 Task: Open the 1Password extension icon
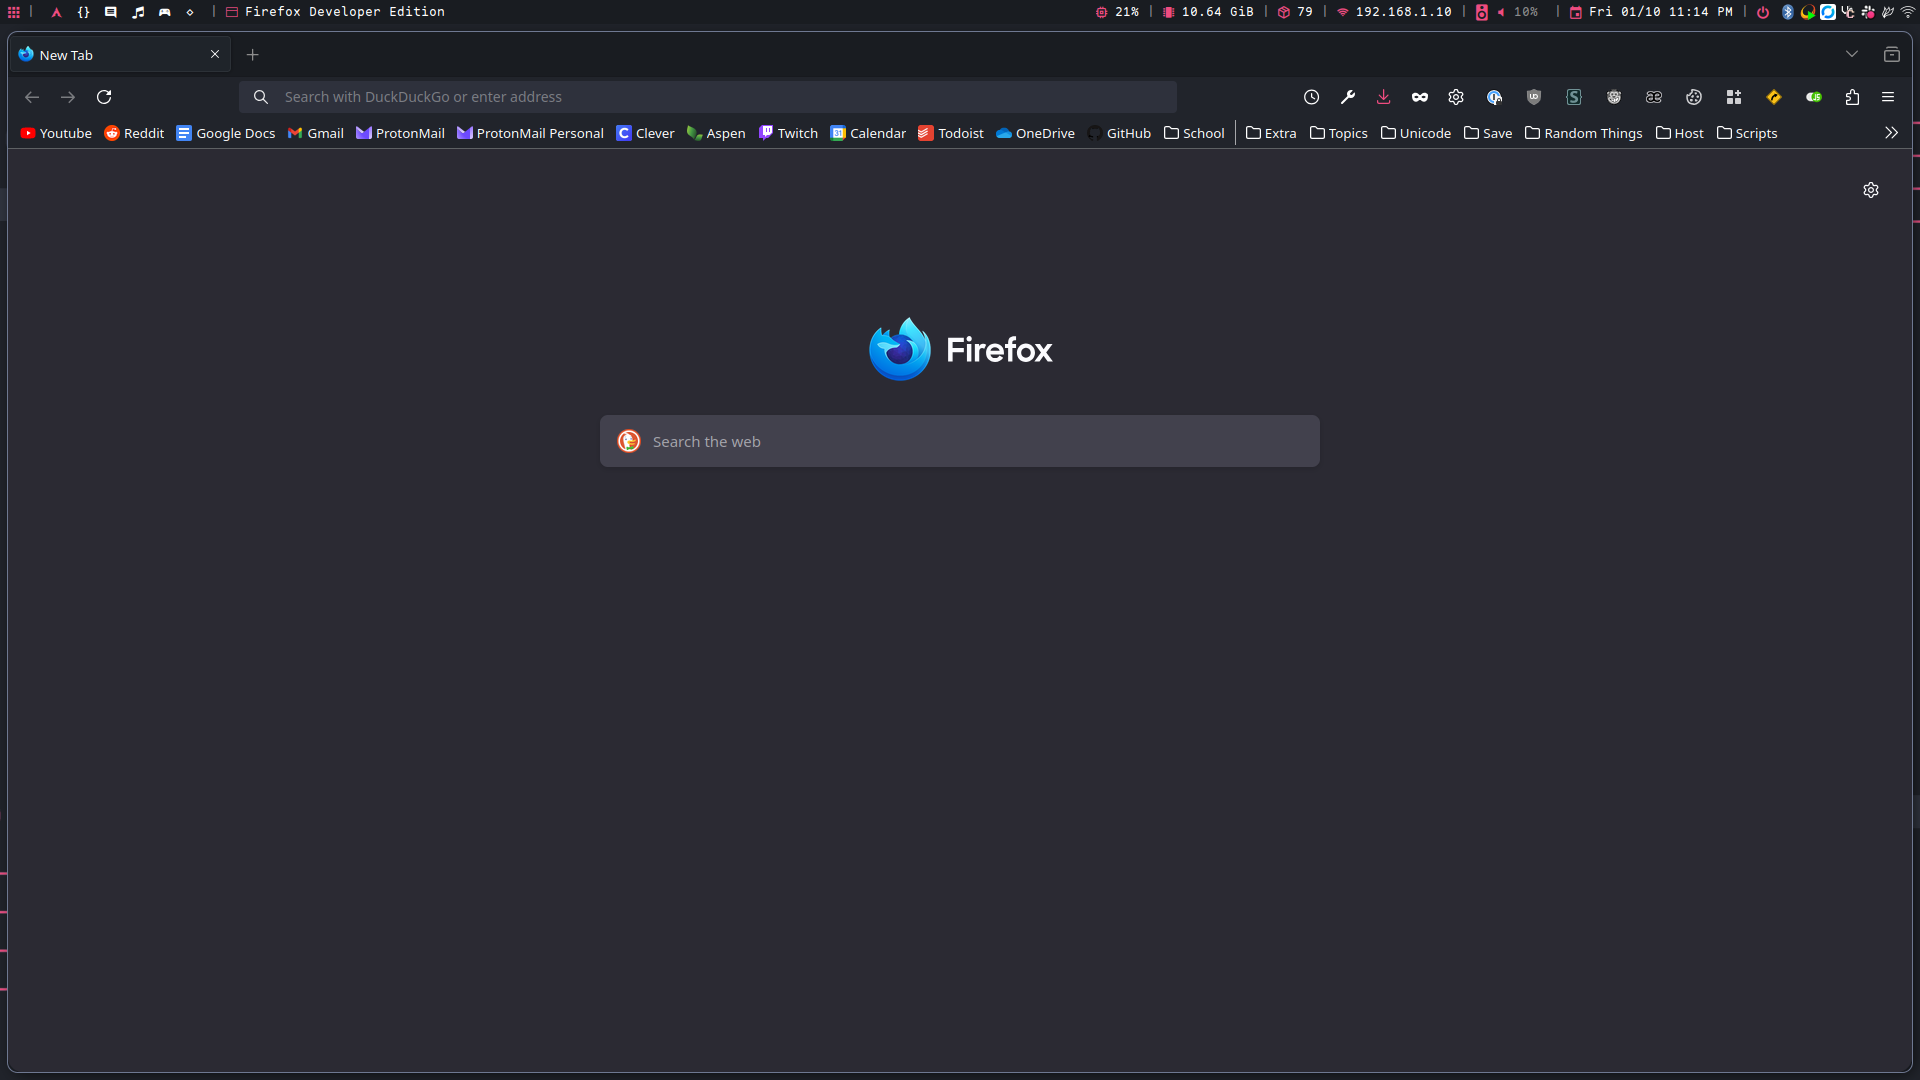click(x=1494, y=97)
